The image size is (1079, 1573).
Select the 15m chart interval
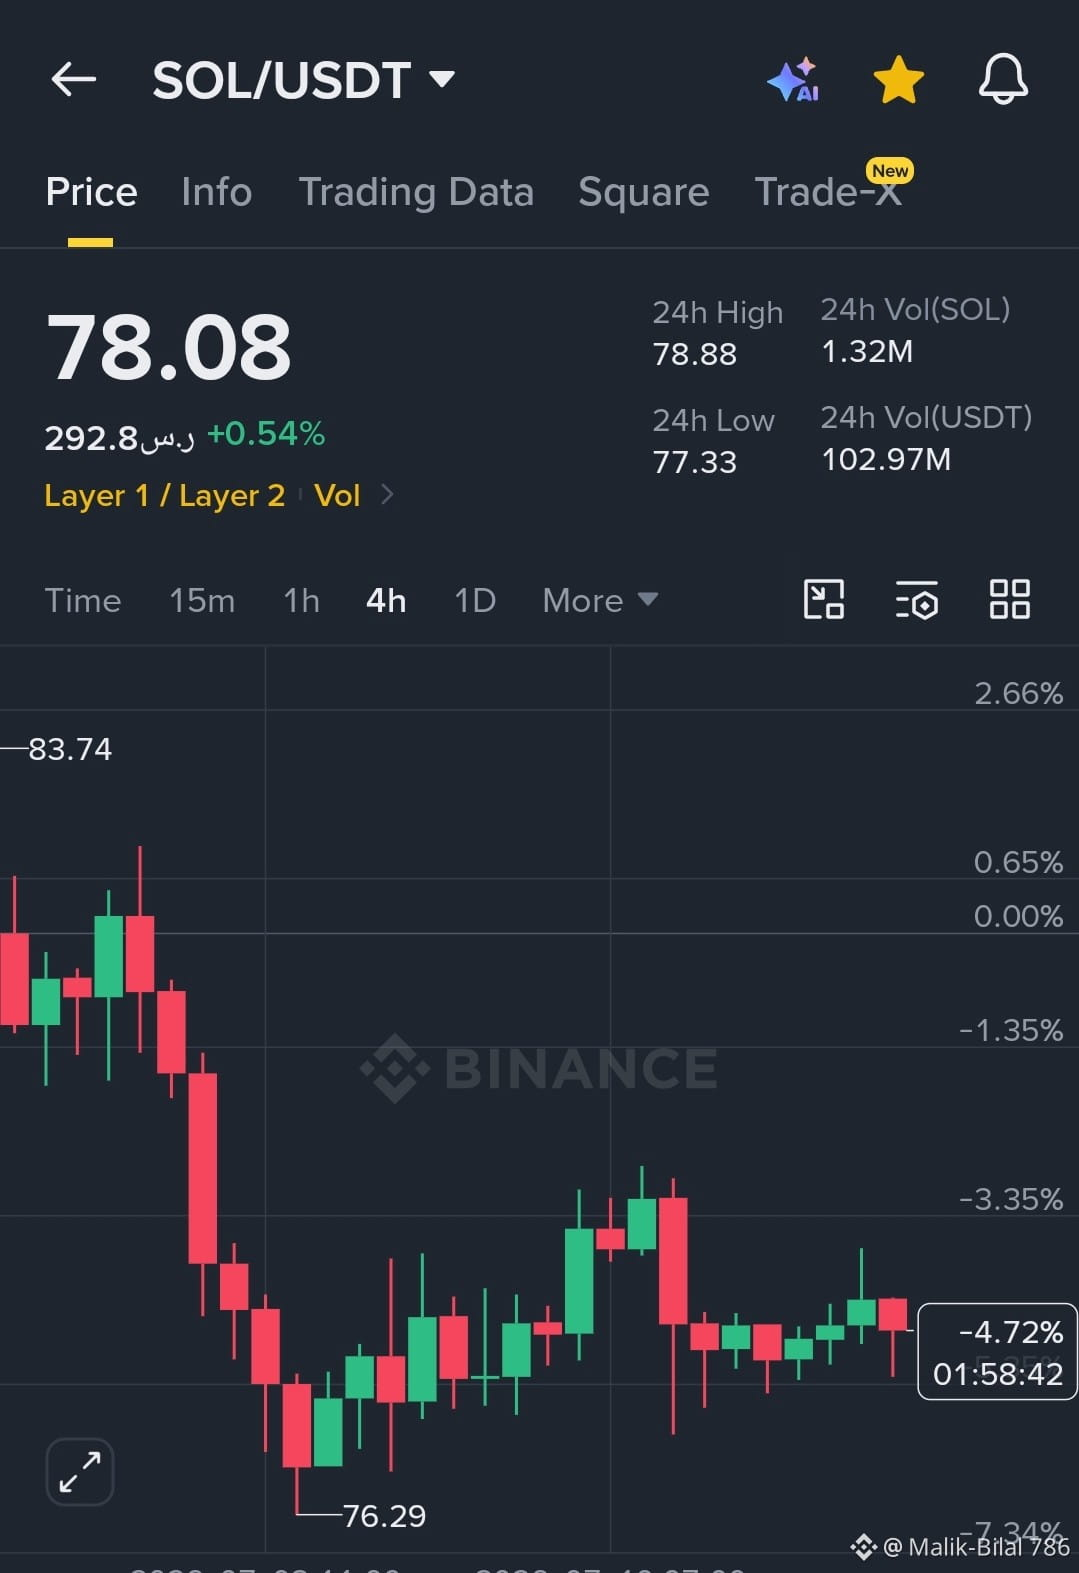[x=202, y=600]
